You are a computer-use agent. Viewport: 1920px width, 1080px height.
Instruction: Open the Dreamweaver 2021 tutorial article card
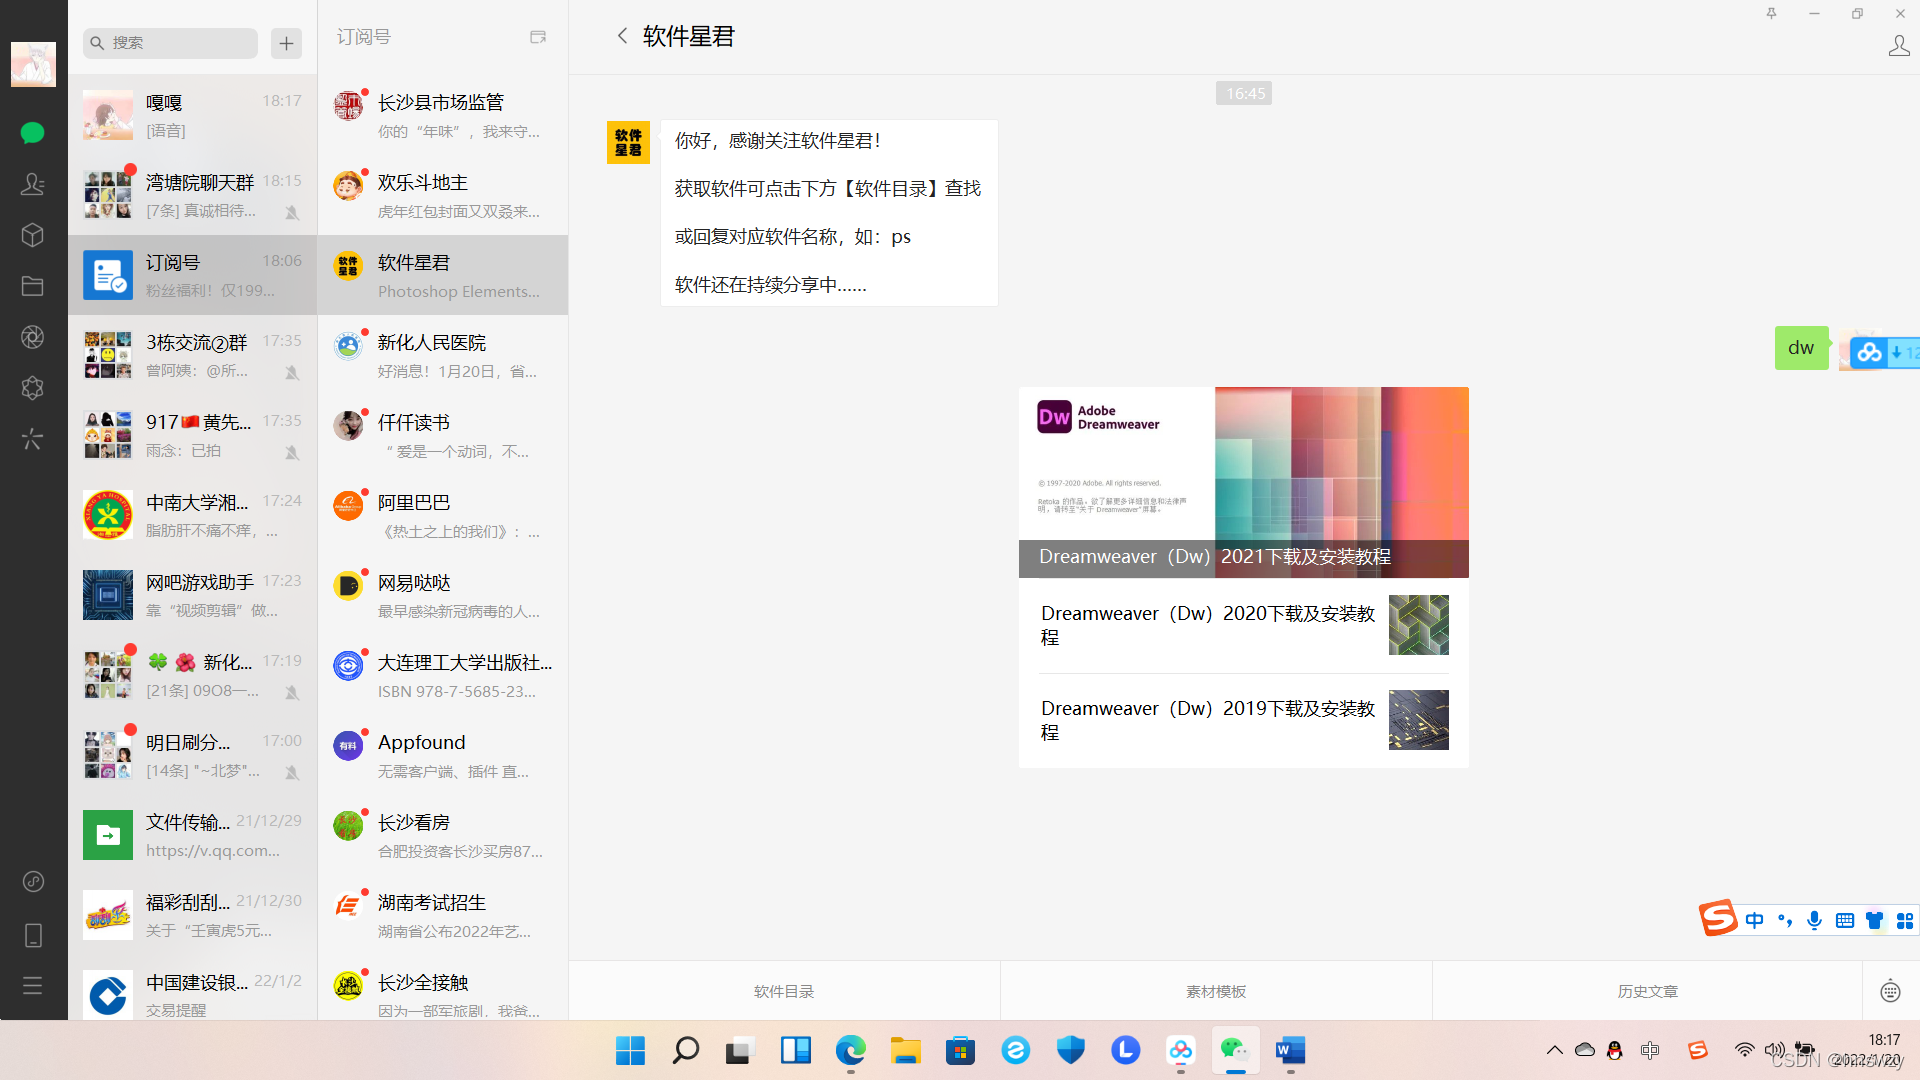1243,482
